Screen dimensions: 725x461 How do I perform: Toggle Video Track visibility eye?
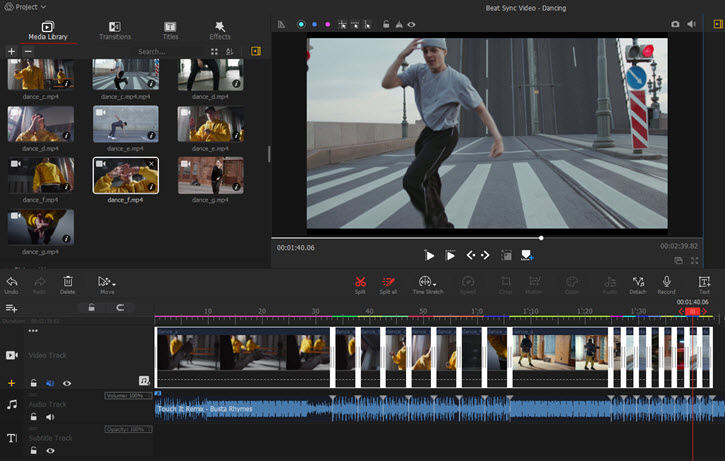pyautogui.click(x=67, y=382)
